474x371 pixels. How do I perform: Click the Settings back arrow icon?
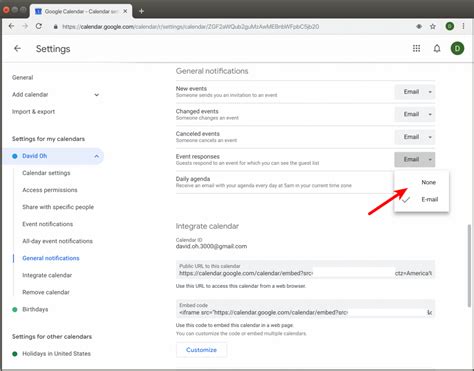tap(17, 49)
